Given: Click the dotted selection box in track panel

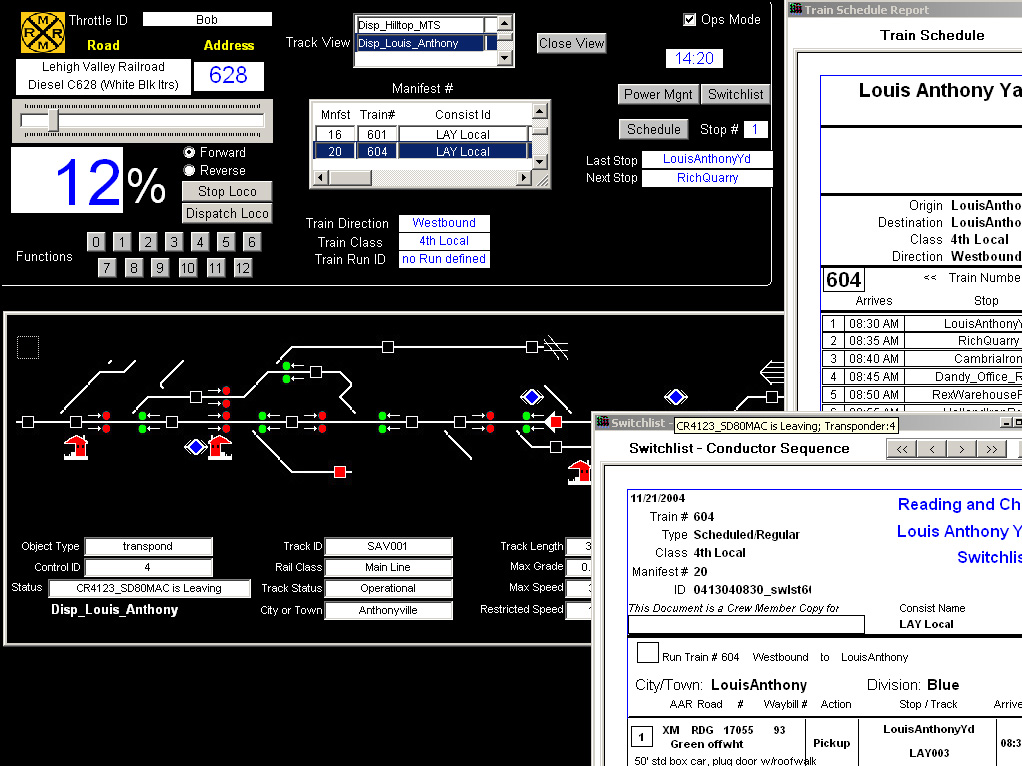Looking at the screenshot, I should (28, 347).
